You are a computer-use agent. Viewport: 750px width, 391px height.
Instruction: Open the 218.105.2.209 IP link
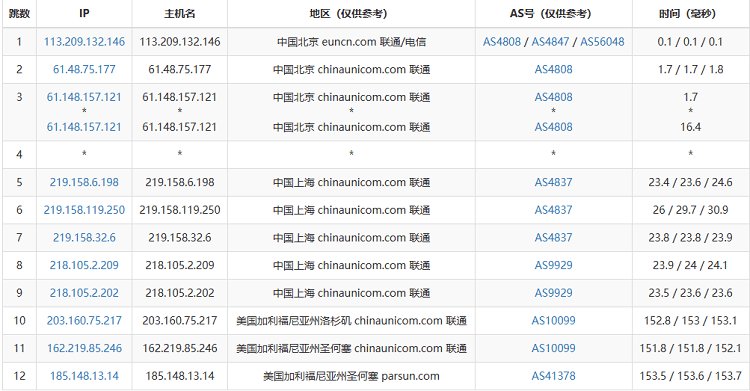84,265
